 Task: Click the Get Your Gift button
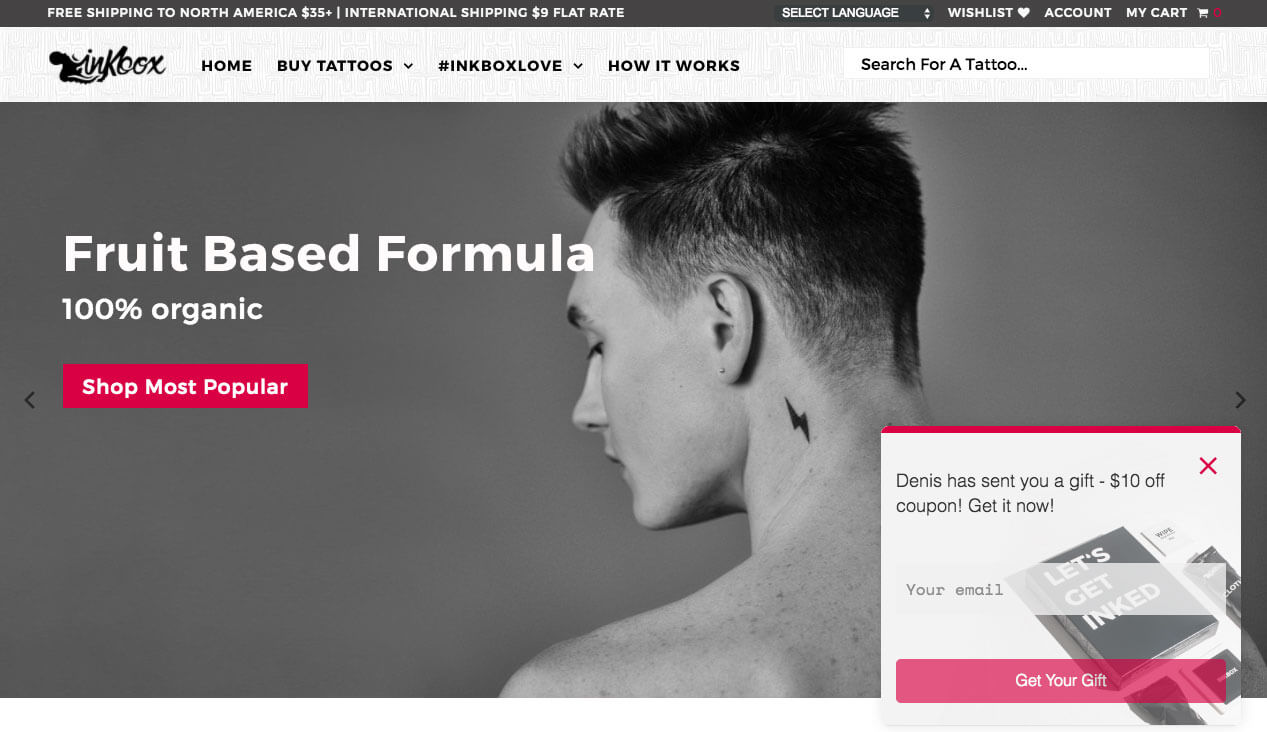click(1060, 681)
